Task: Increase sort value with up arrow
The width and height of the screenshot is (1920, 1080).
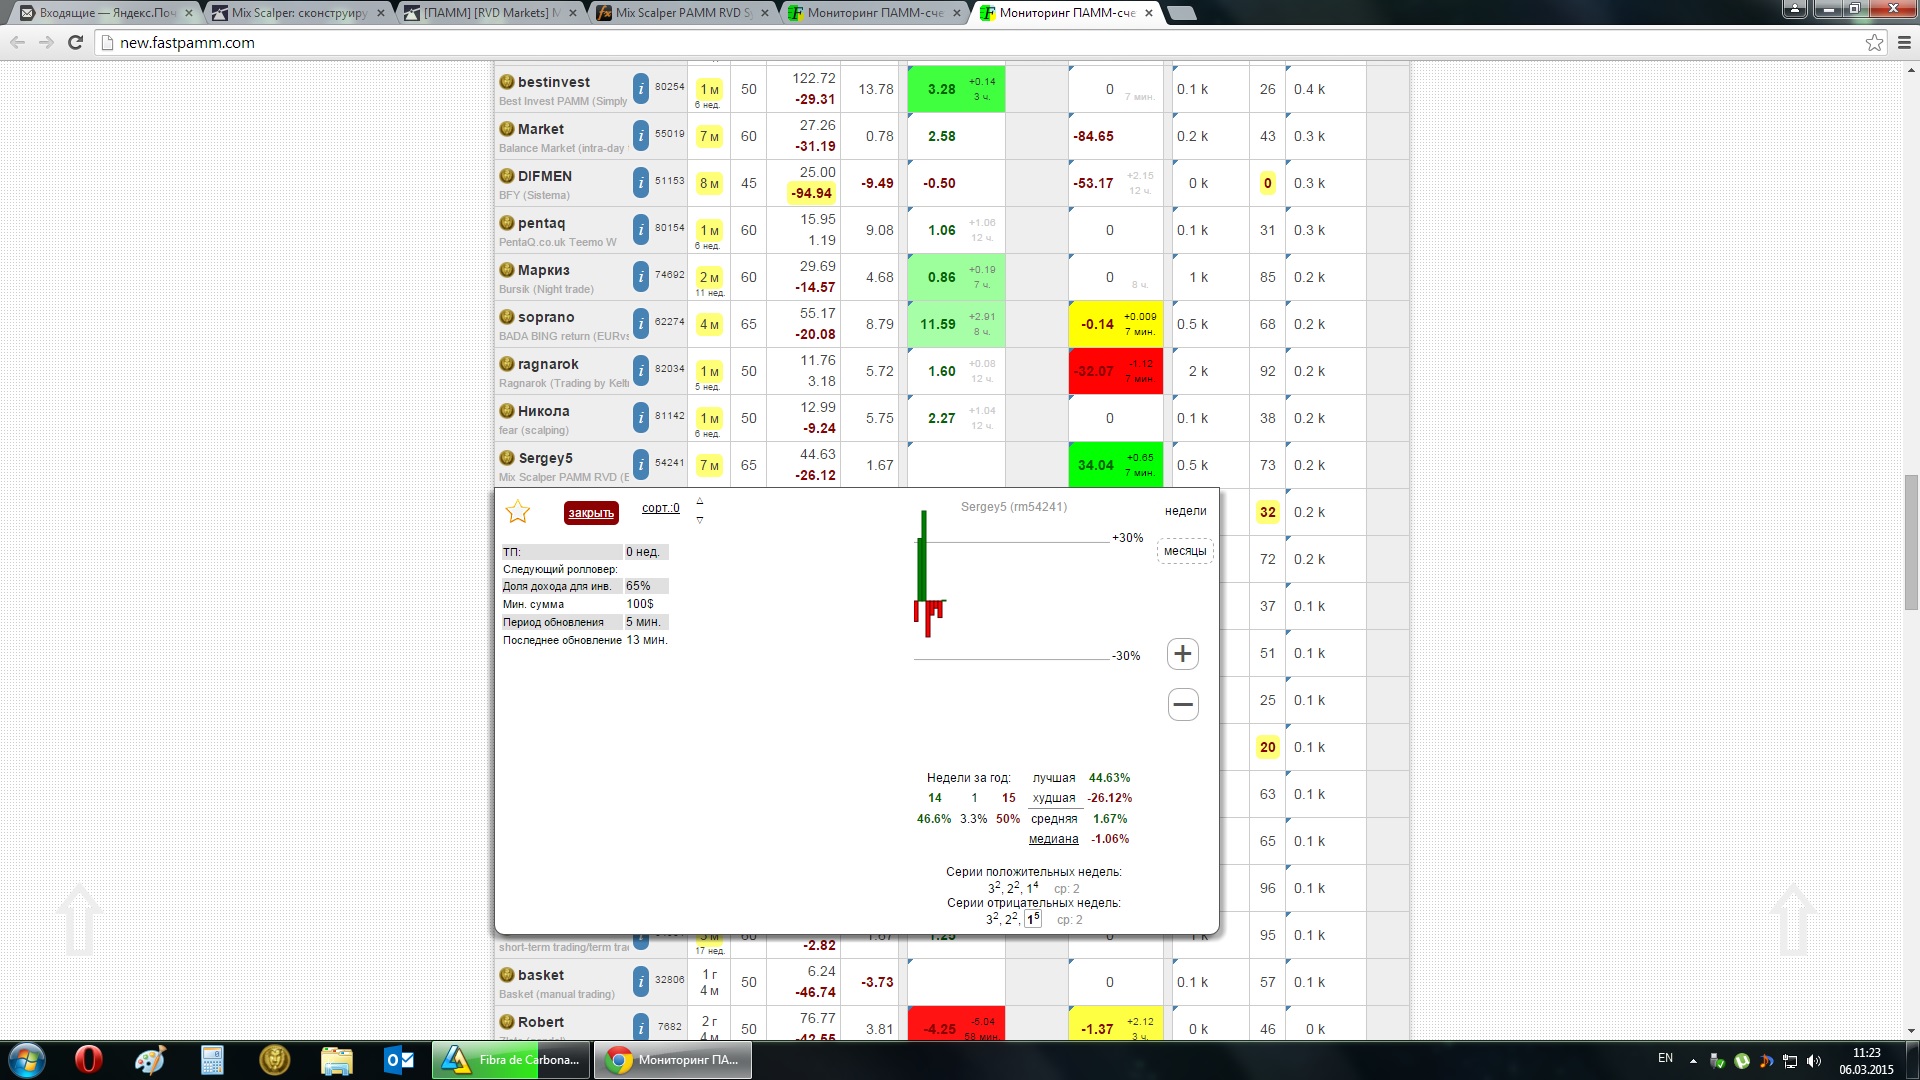Action: (700, 501)
